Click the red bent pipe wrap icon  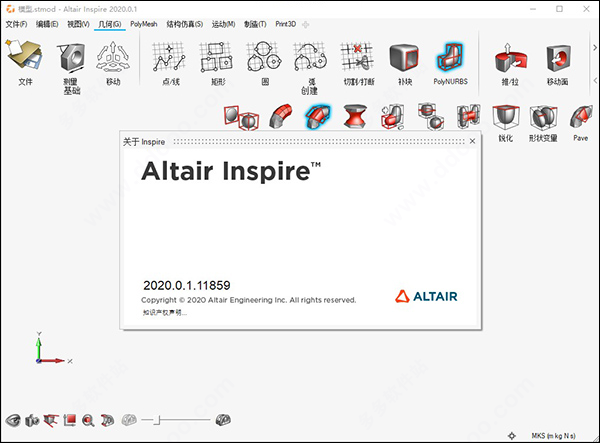[281, 116]
